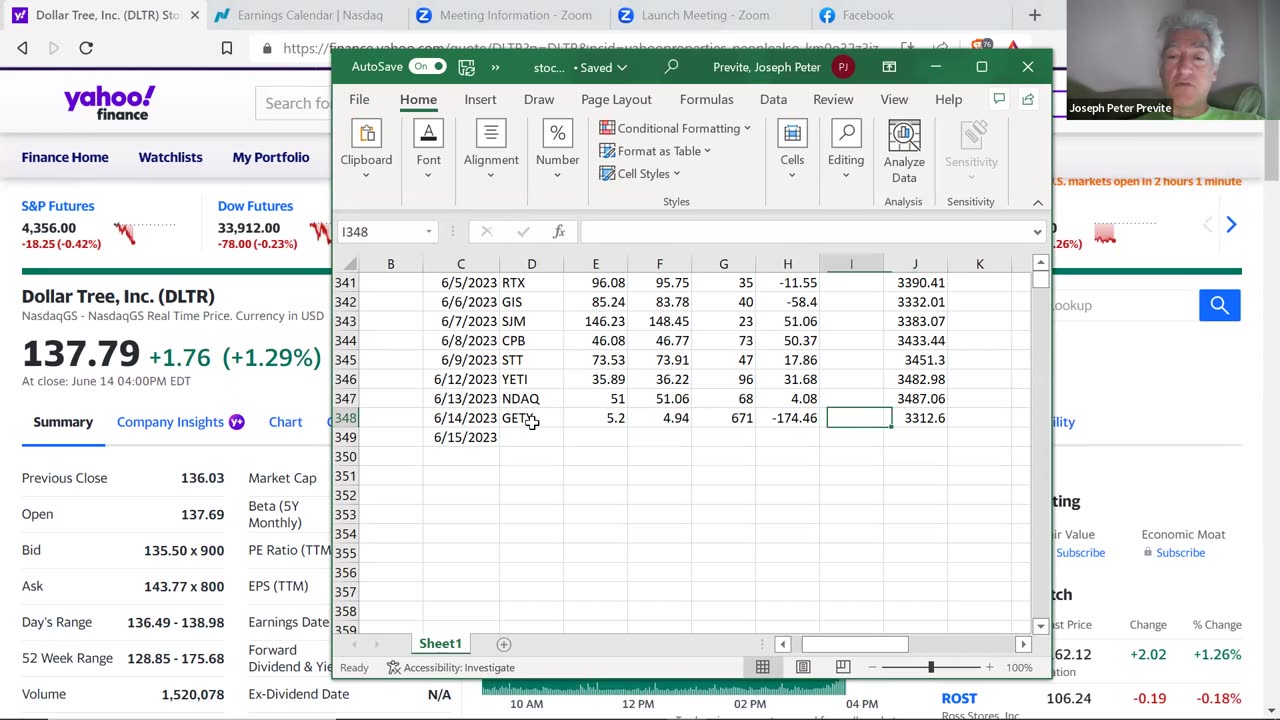The width and height of the screenshot is (1280, 720).
Task: Open the Excel search magnifier icon
Action: 671,67
